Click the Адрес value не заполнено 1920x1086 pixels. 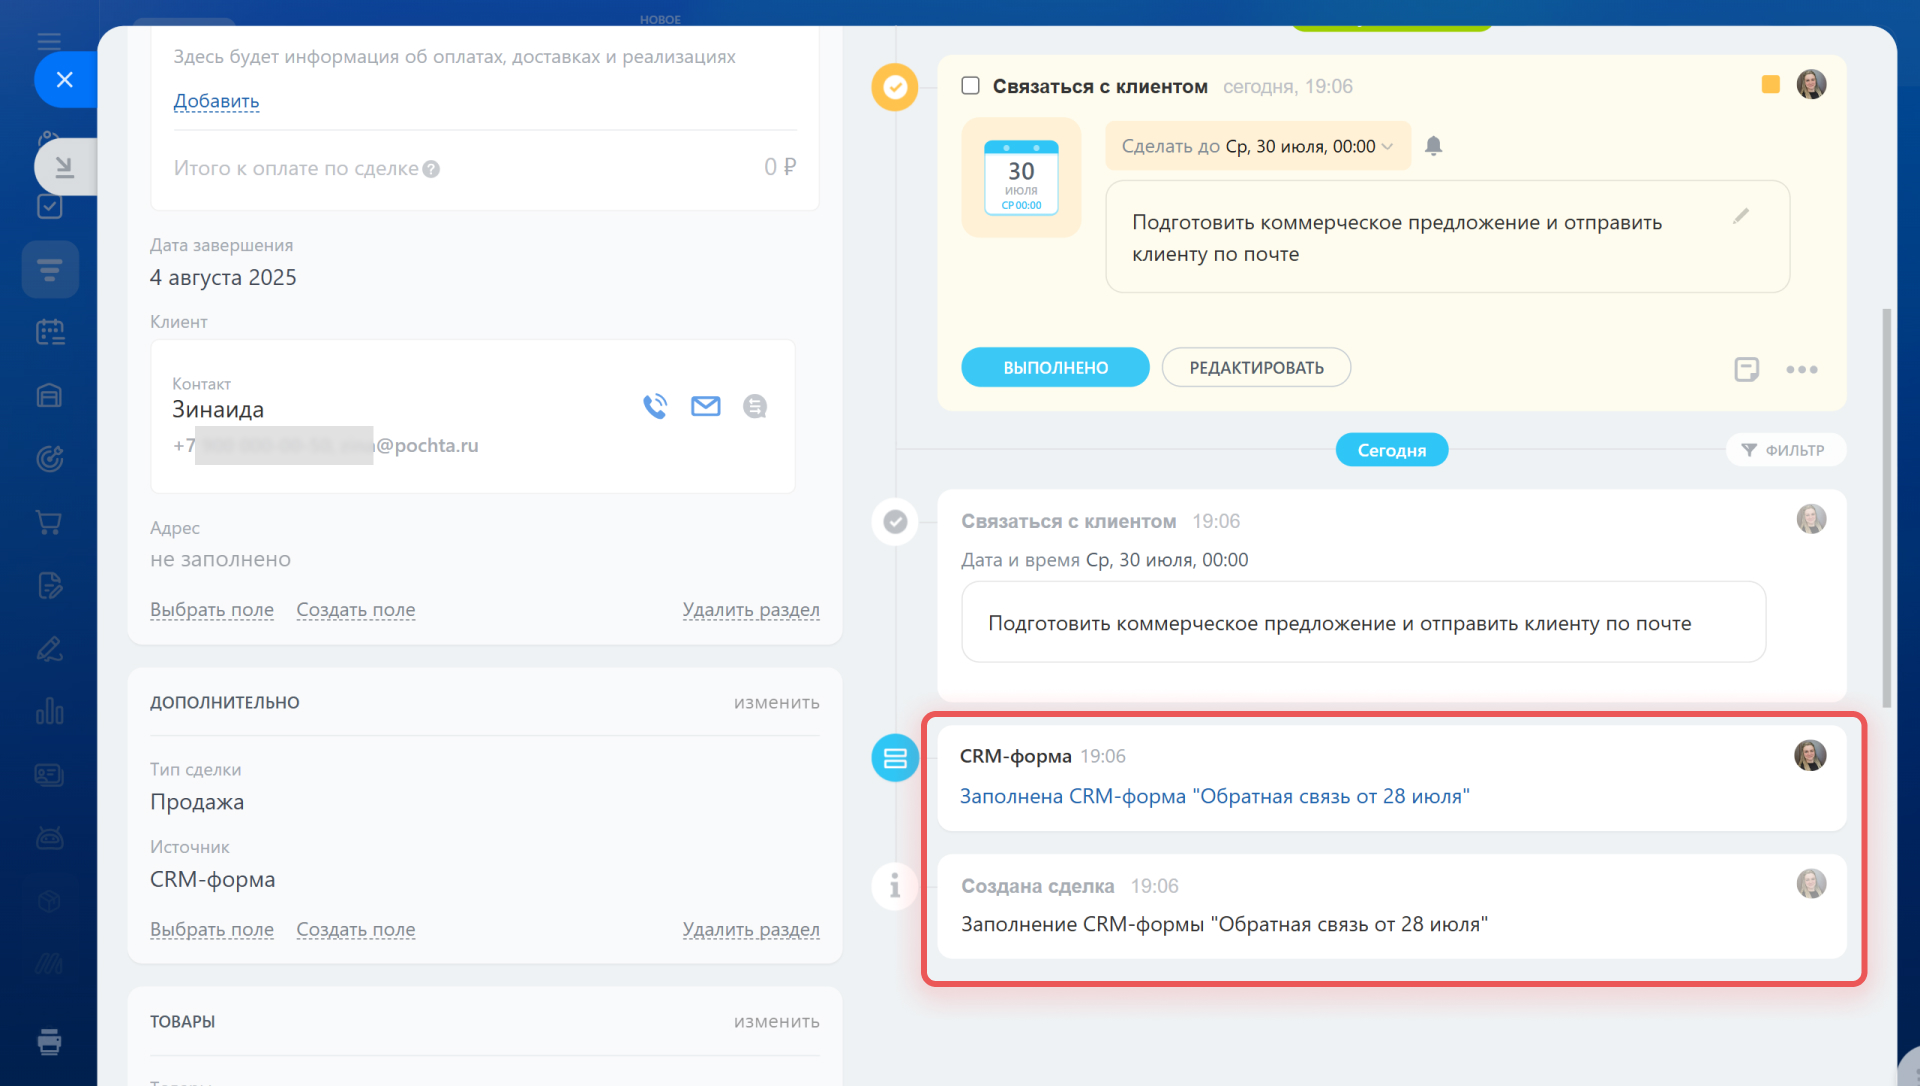coord(220,560)
